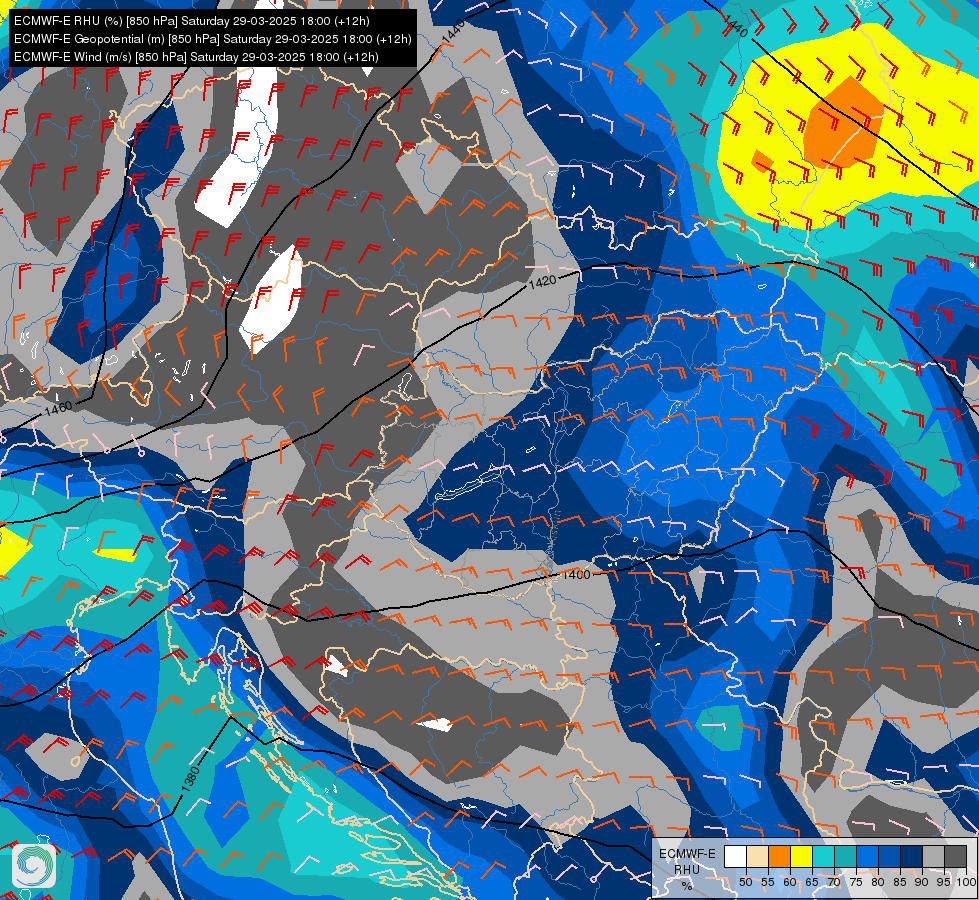The height and width of the screenshot is (900, 979).
Task: Click the legend RHU label
Action: pyautogui.click(x=687, y=869)
